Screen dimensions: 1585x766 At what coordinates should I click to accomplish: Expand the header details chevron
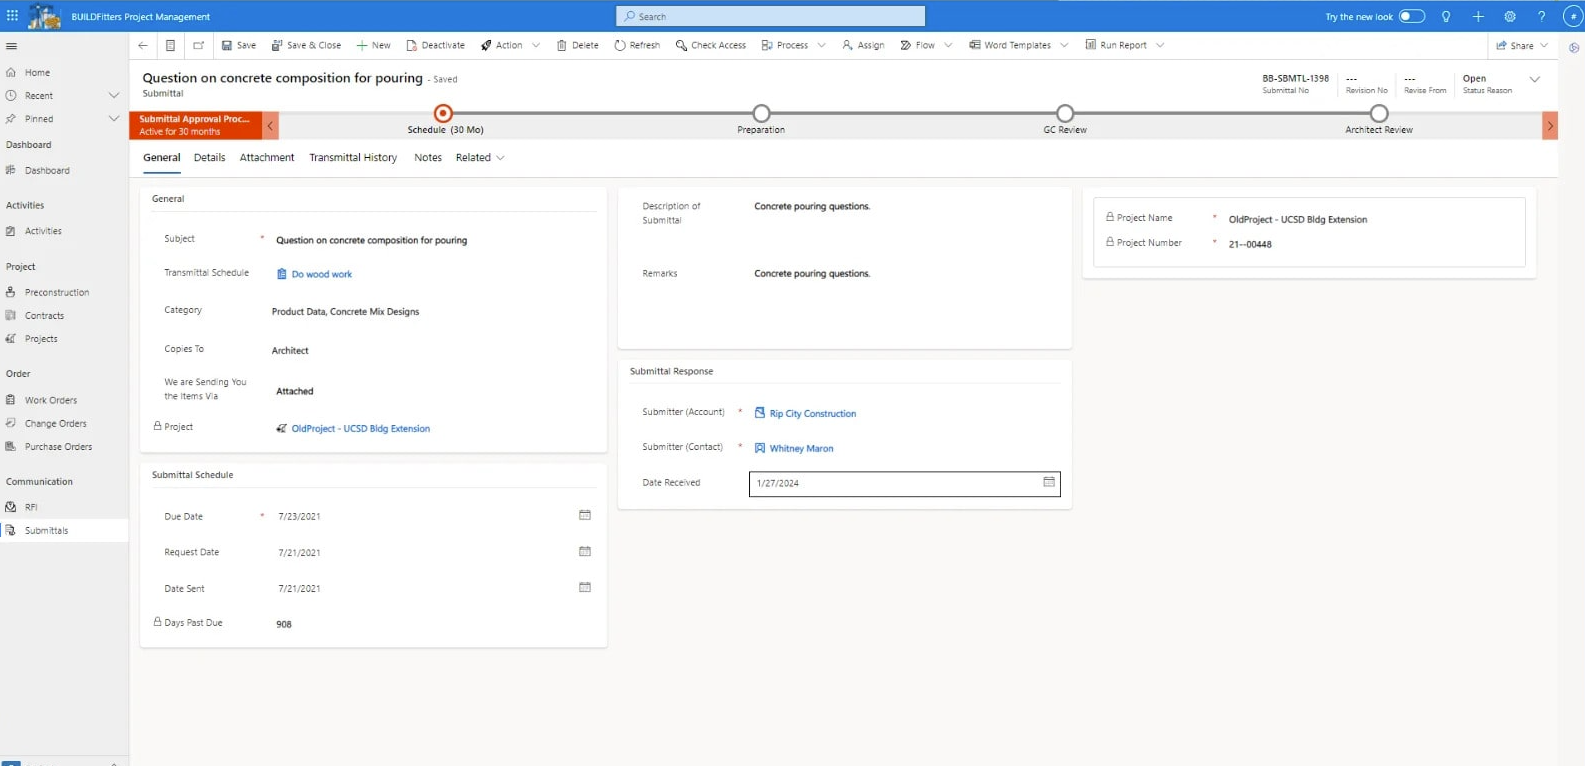click(x=1535, y=79)
